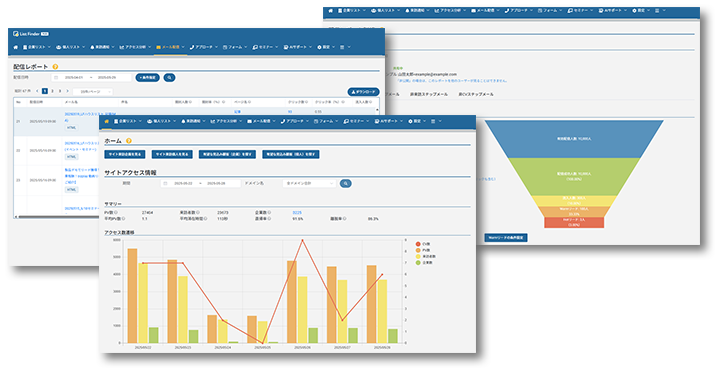Open domain name dropdown (全ドメイン合計)

pyautogui.click(x=309, y=184)
